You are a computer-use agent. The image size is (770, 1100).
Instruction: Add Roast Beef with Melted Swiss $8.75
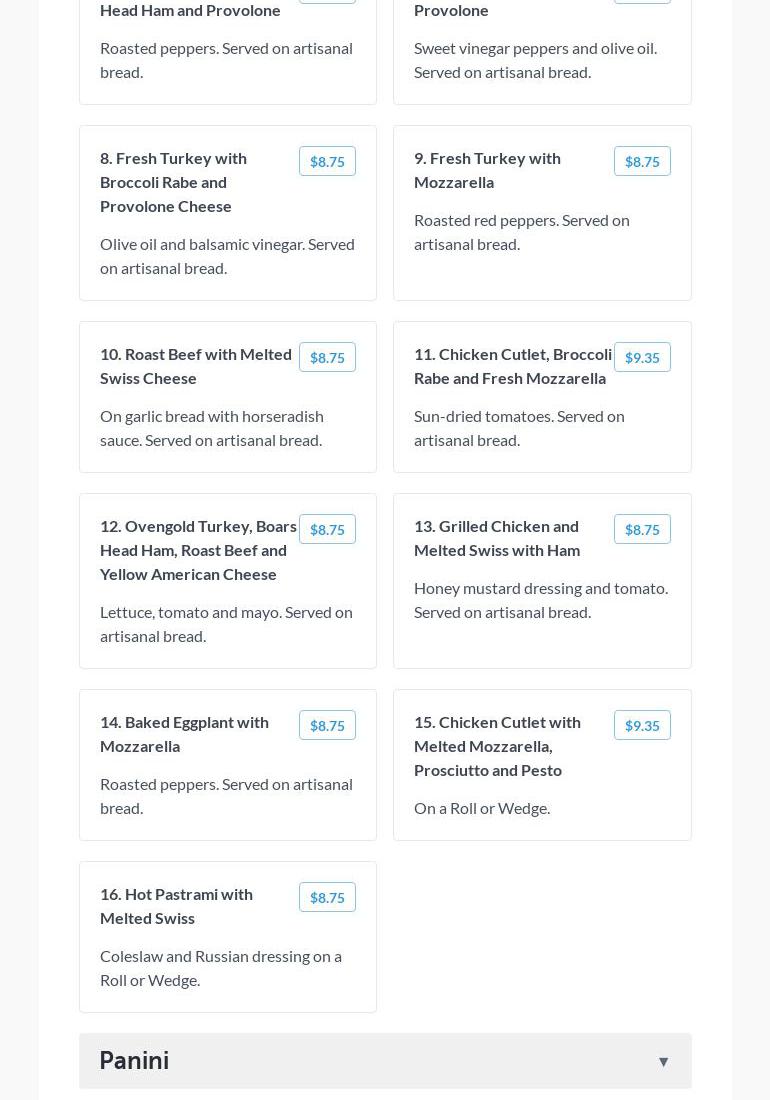pos(327,357)
